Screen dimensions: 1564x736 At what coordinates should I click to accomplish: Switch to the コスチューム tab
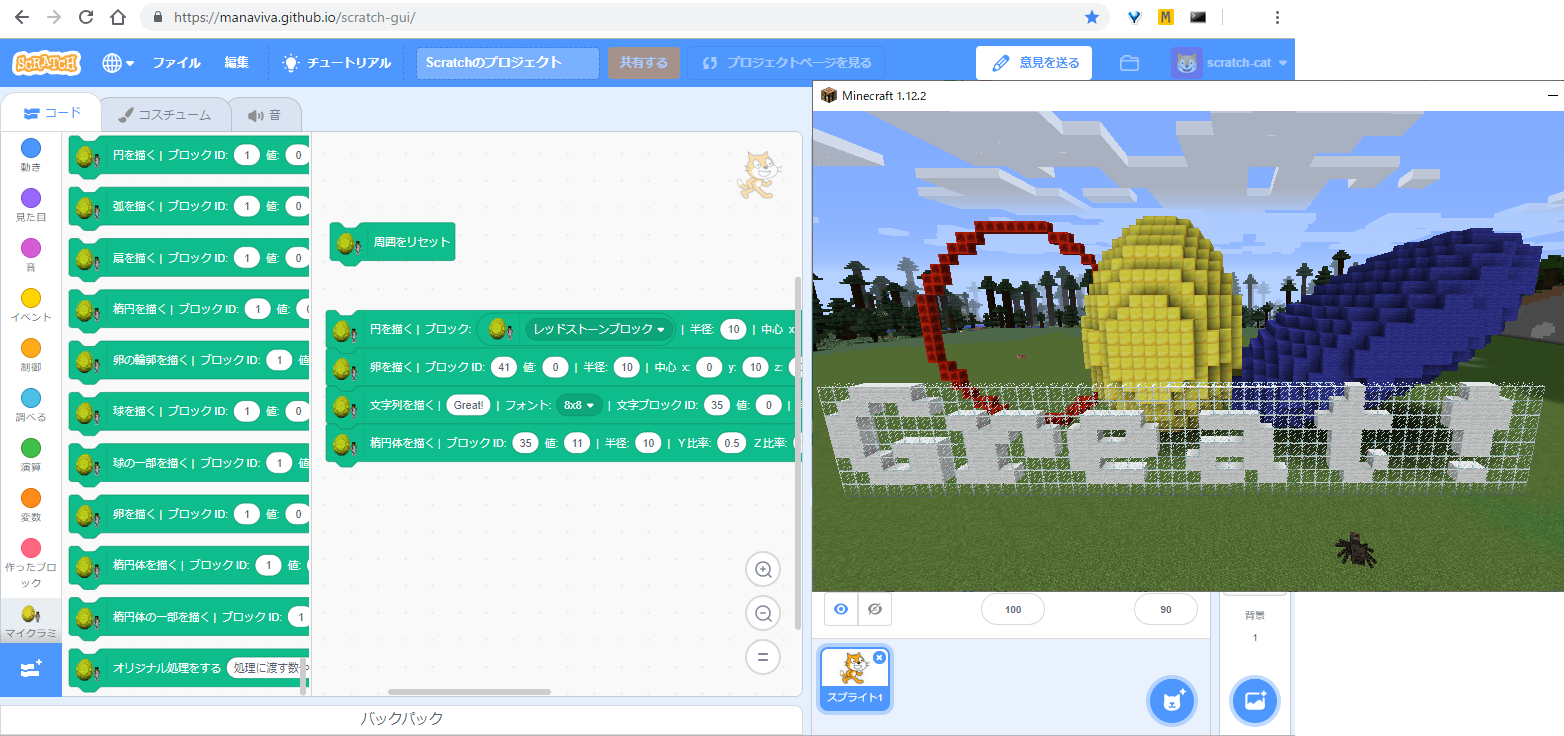click(x=165, y=115)
